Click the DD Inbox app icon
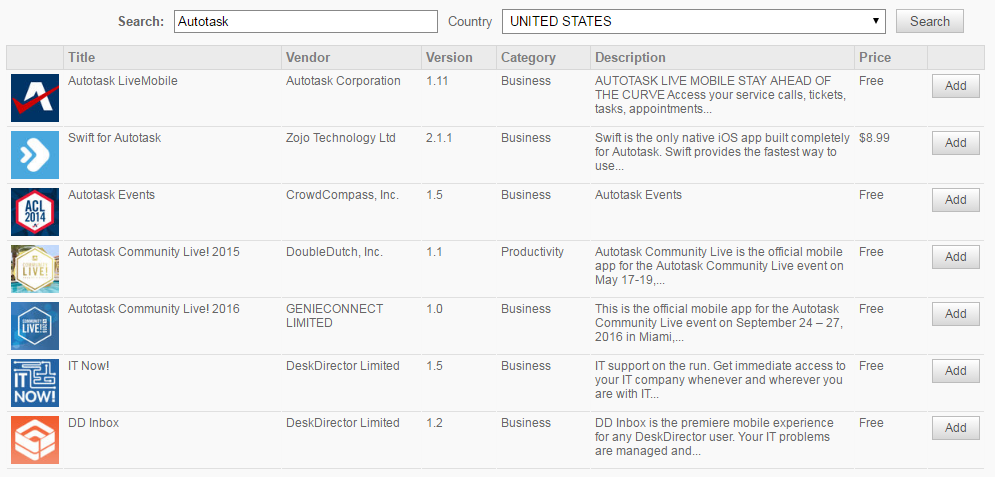Image resolution: width=995 pixels, height=477 pixels. pos(35,440)
